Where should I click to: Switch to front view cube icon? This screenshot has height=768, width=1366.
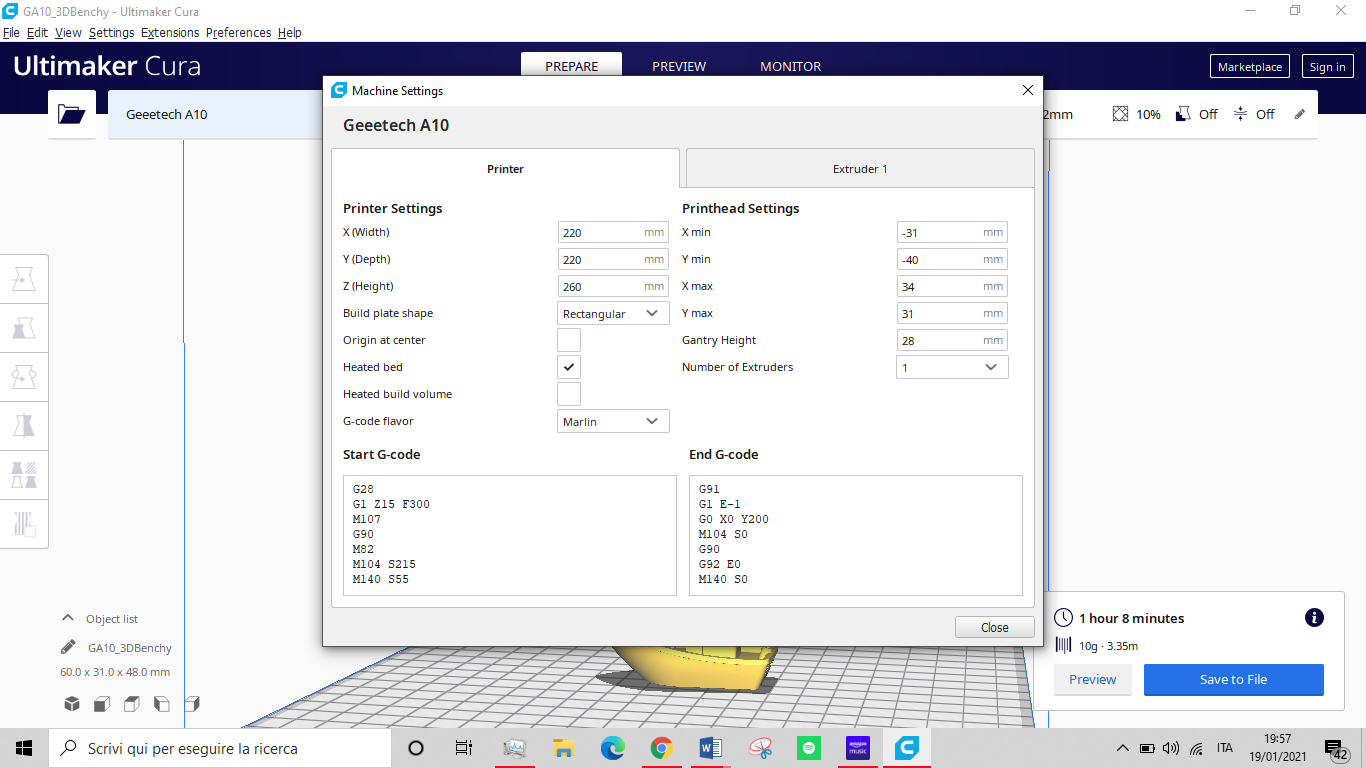102,704
